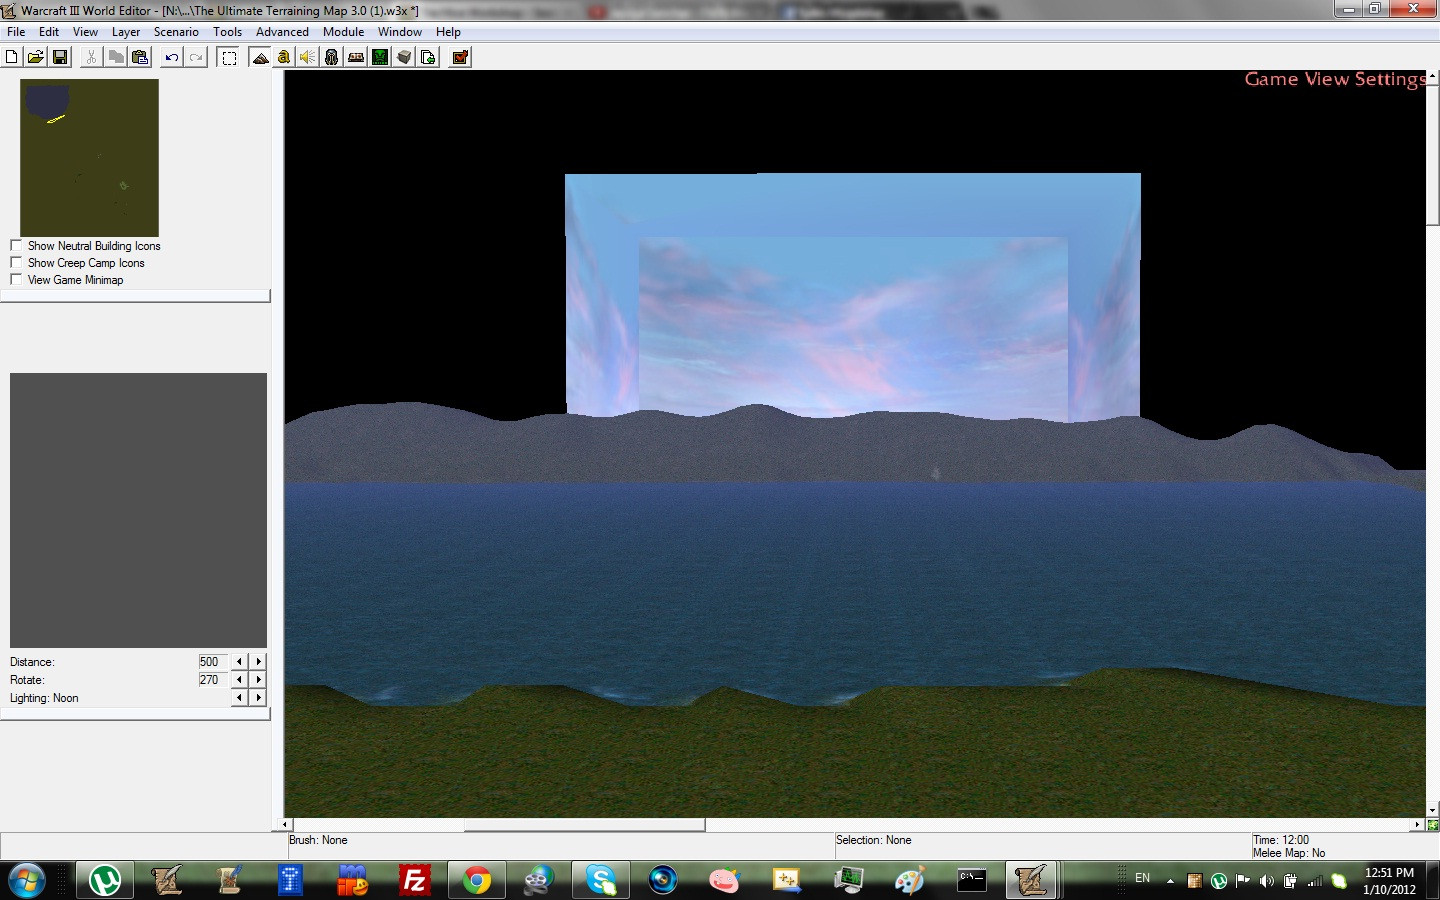Open the Scenario menu
Image resolution: width=1440 pixels, height=900 pixels.
176,32
